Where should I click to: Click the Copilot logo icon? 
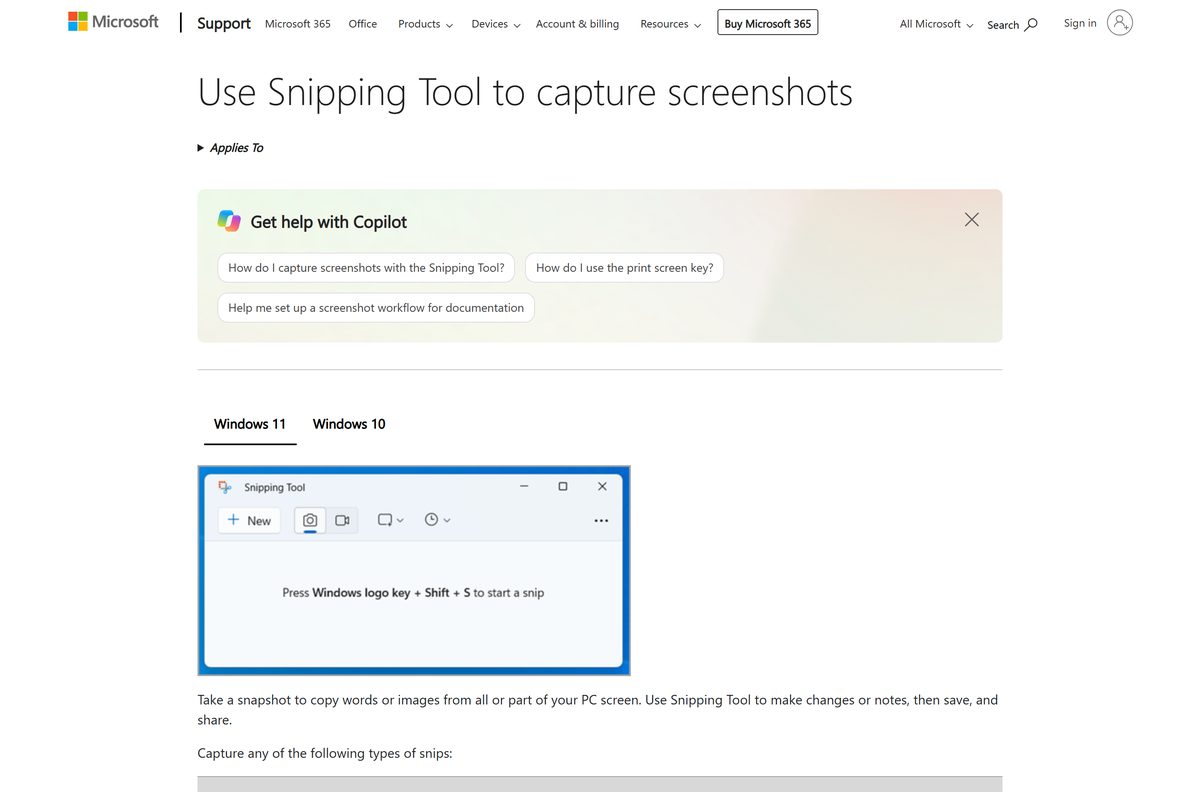click(x=229, y=221)
